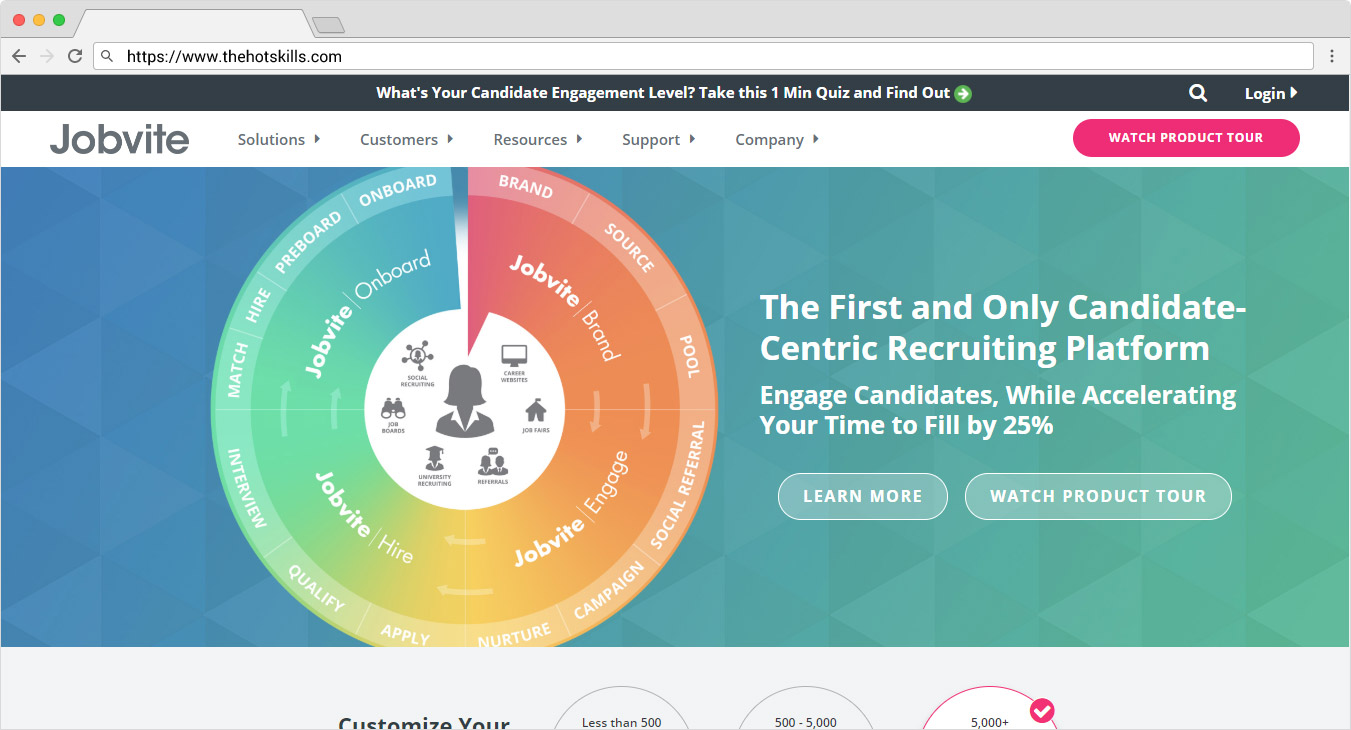Click the Jobvite Brand wheel segment

[x=565, y=307]
